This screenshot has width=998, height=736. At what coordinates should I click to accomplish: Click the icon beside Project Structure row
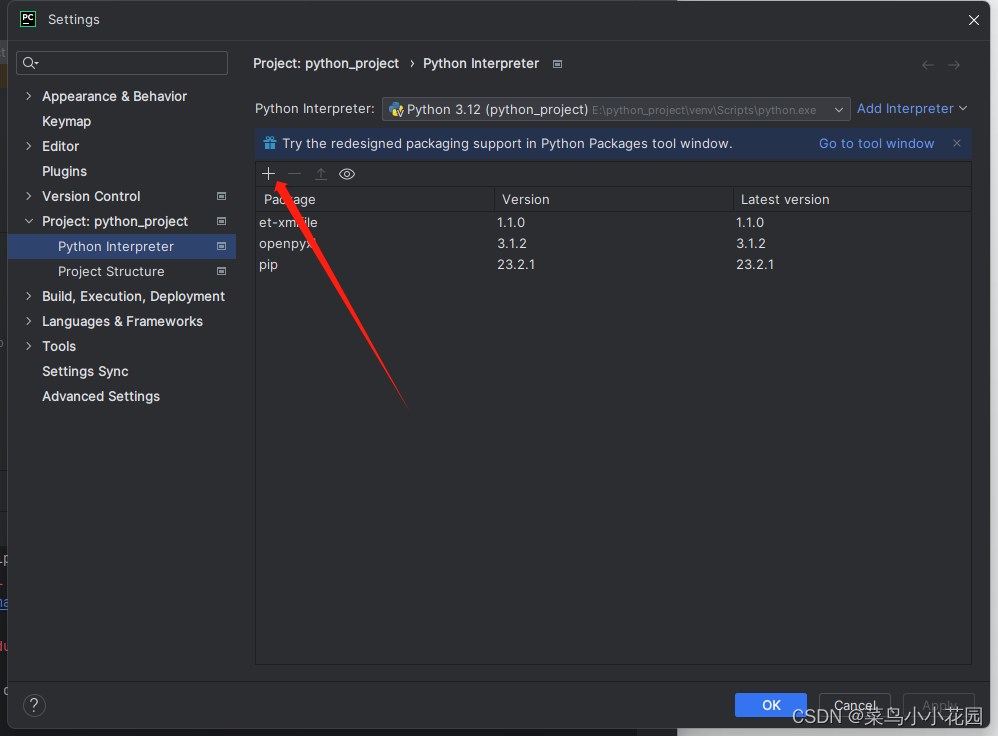[221, 271]
